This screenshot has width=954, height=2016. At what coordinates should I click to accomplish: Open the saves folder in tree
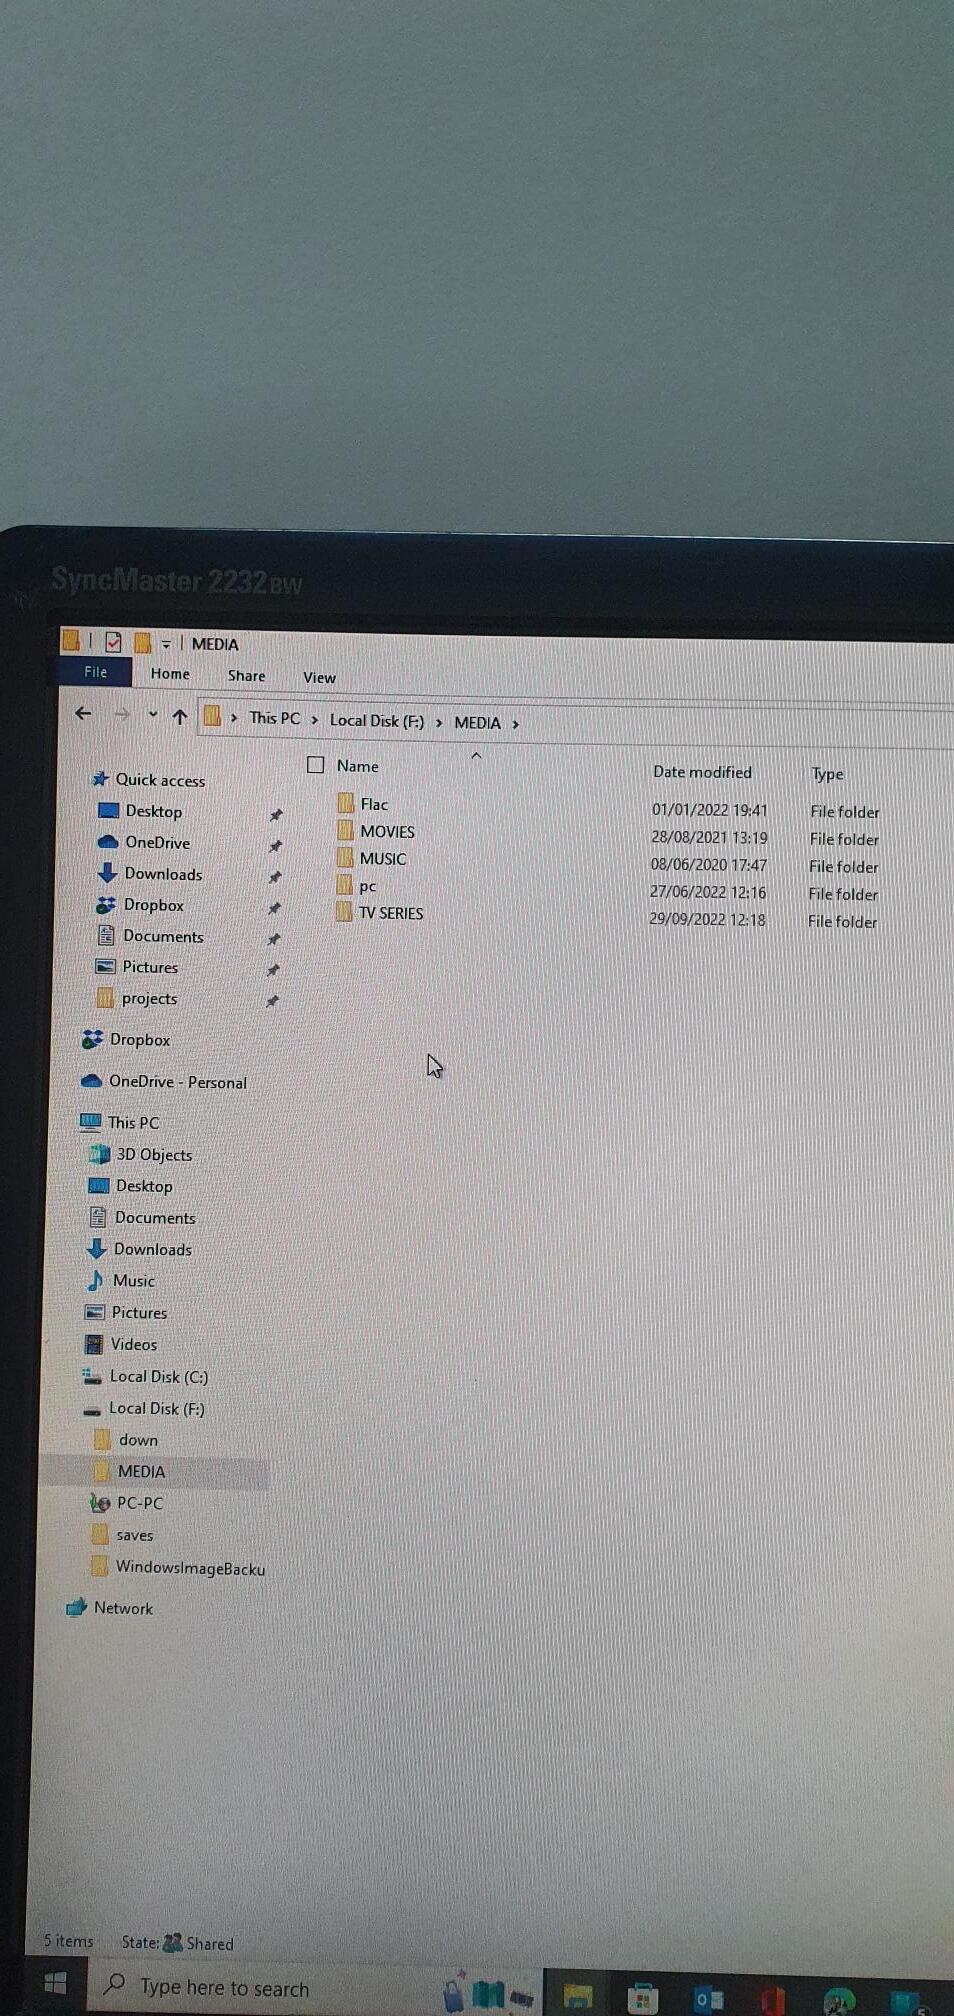[x=134, y=1535]
